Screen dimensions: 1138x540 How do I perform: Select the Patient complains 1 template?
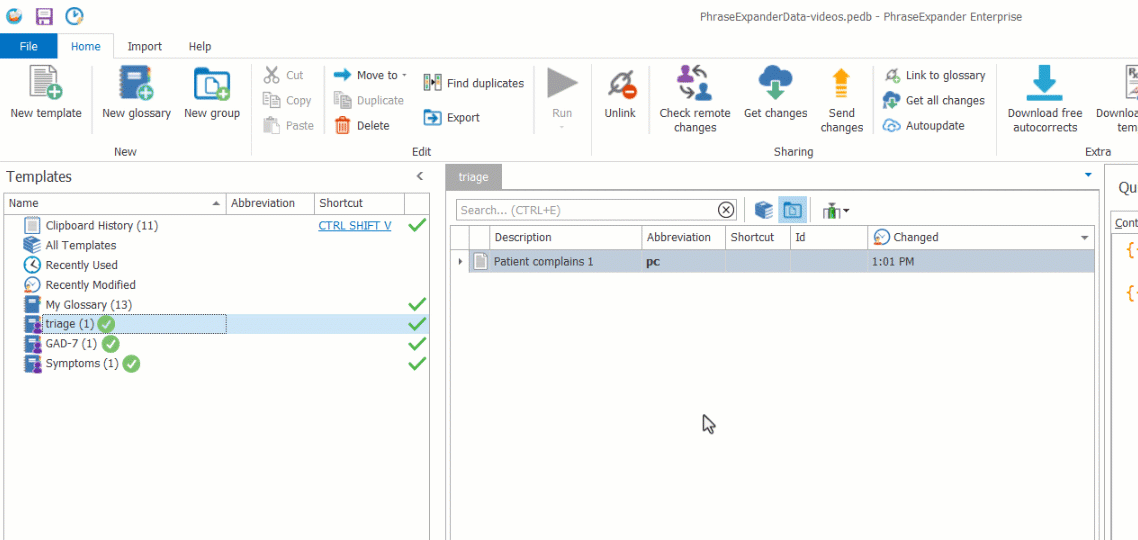click(544, 261)
